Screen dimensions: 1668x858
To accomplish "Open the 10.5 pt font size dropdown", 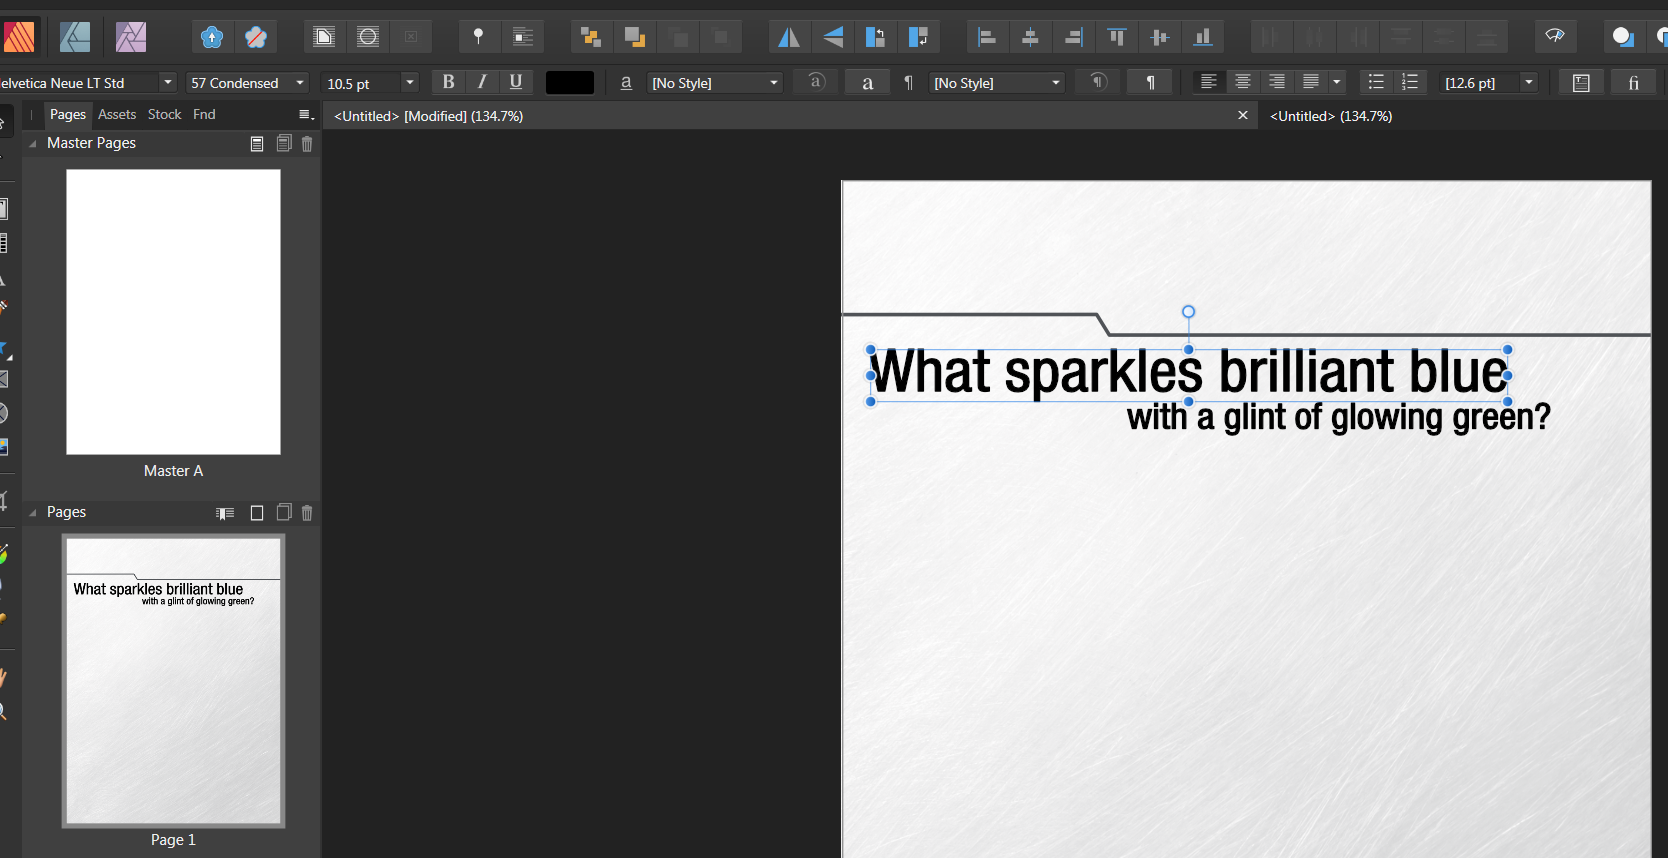I will 409,82.
